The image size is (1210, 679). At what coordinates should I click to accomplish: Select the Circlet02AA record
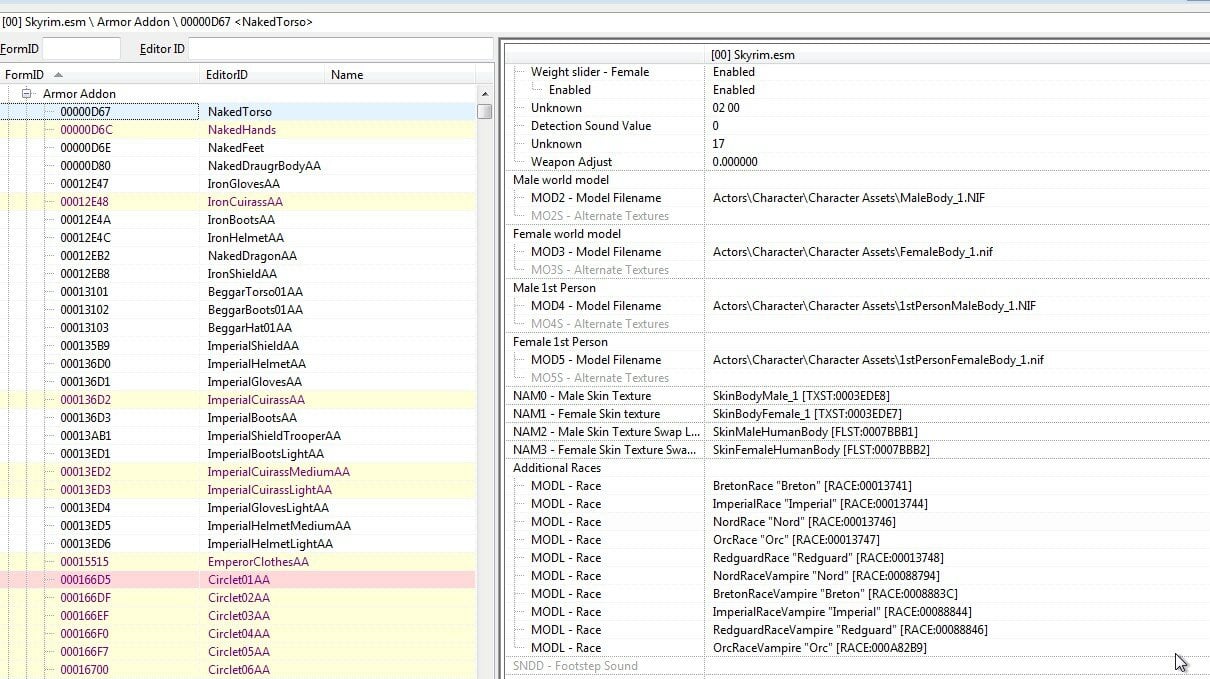click(238, 598)
